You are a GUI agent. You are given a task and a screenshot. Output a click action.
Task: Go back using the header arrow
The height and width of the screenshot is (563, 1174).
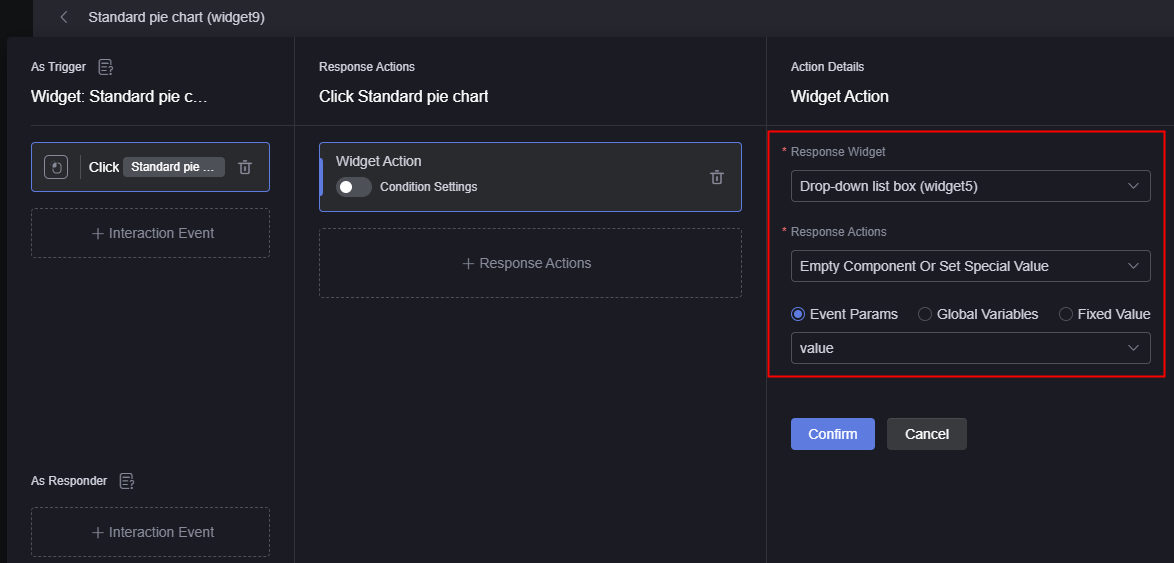[x=64, y=17]
